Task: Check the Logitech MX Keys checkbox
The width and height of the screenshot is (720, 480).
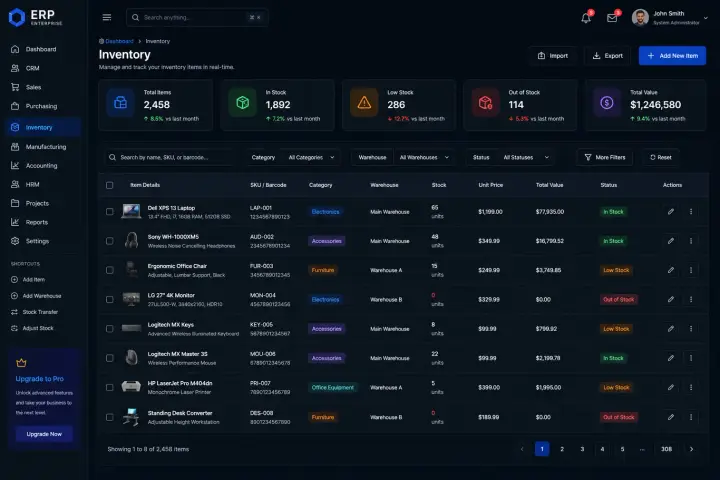Action: pos(109,329)
